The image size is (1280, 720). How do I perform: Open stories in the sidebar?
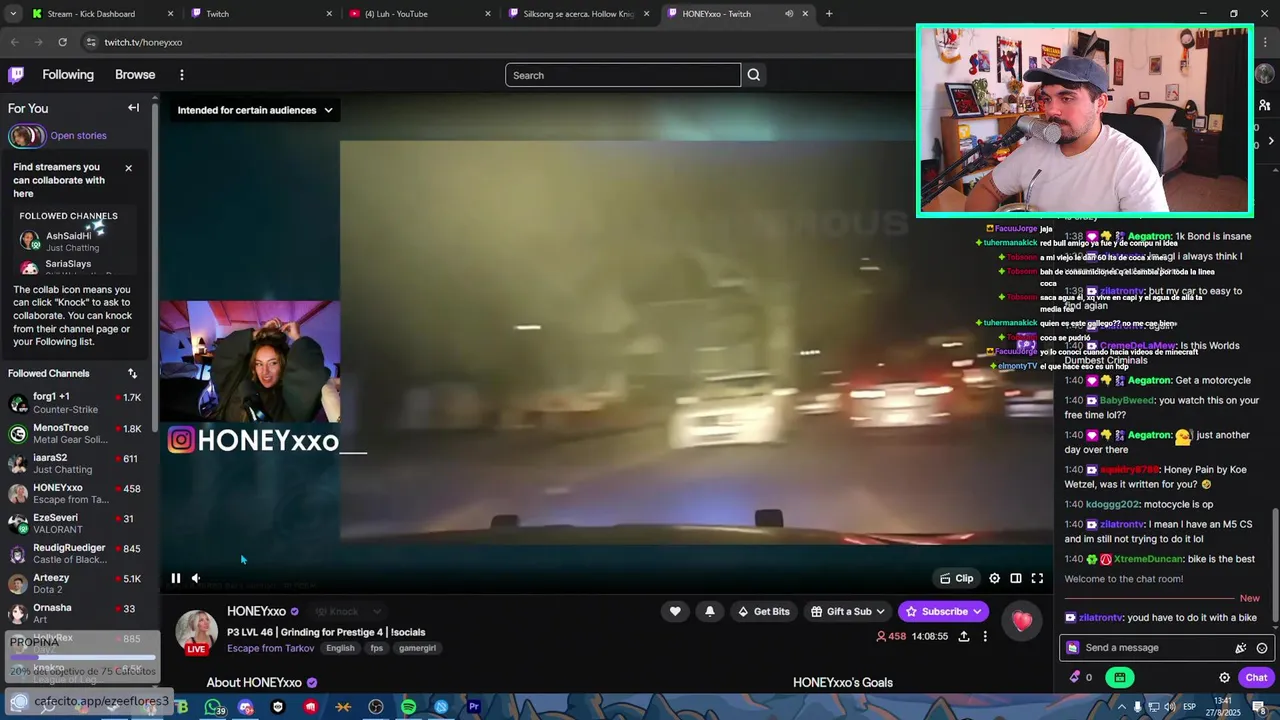pos(78,136)
